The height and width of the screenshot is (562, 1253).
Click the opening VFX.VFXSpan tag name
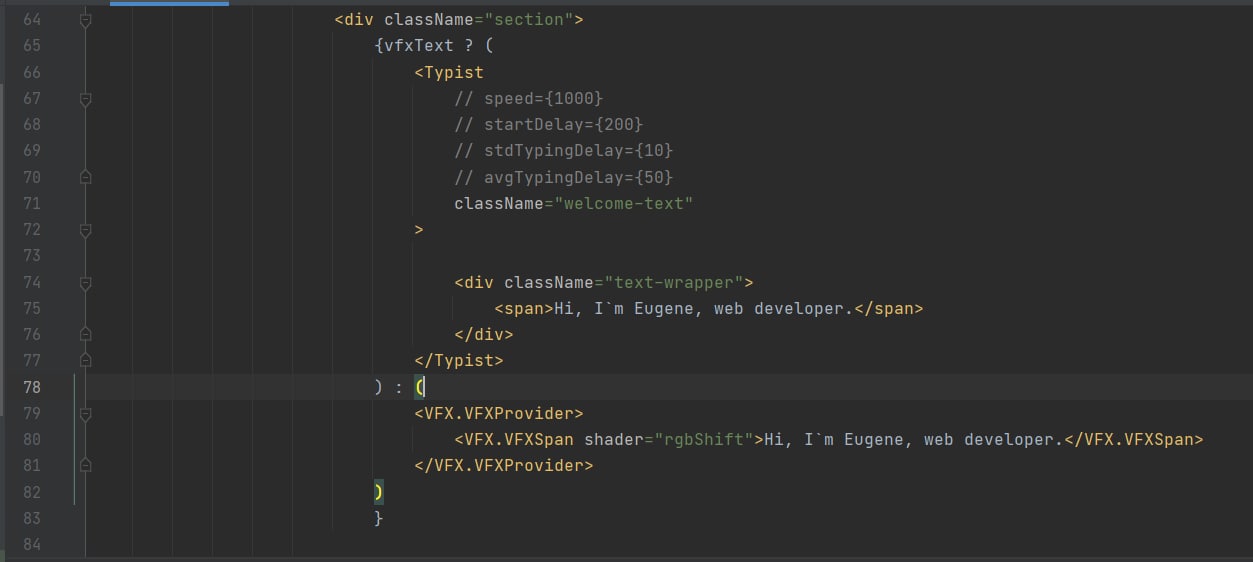(x=519, y=439)
